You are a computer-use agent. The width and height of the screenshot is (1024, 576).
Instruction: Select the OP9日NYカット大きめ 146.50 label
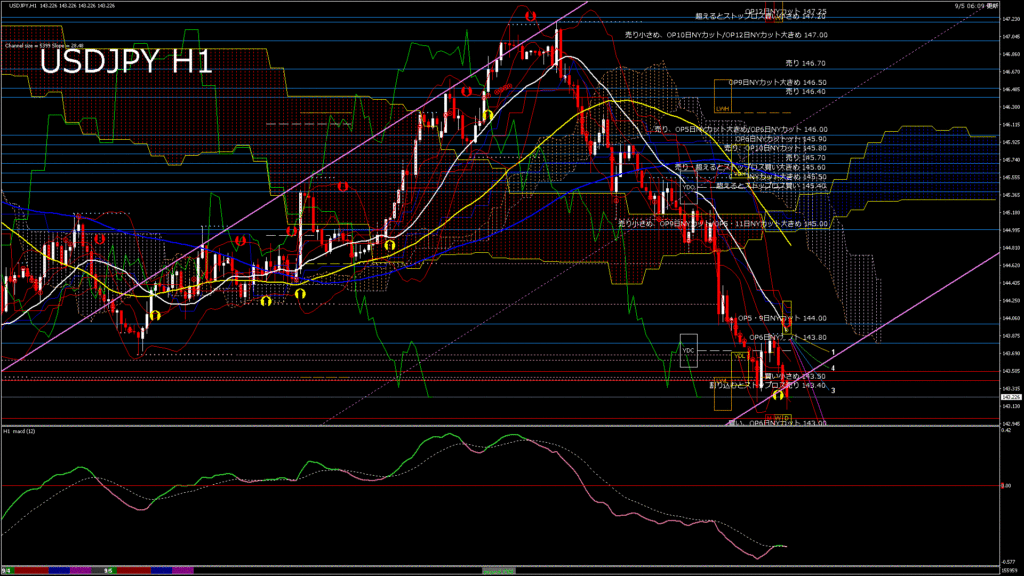777,83
